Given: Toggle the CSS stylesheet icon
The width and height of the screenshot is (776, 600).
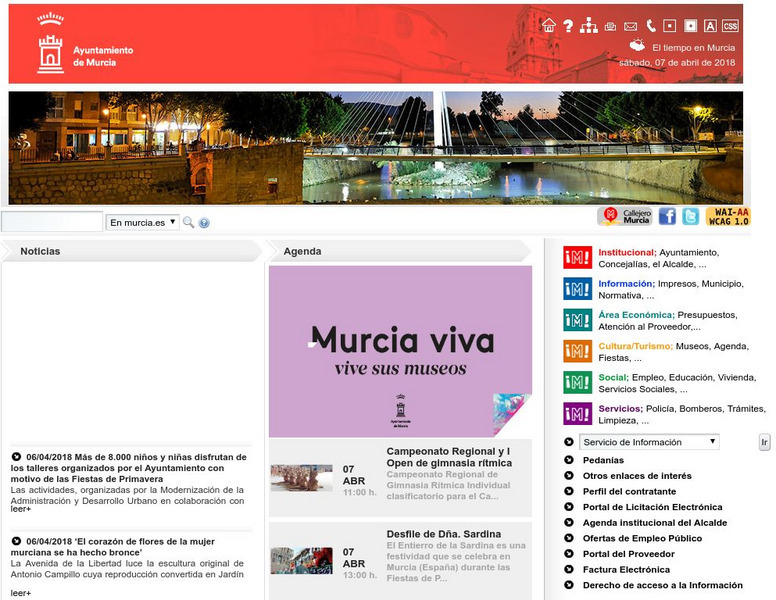Looking at the screenshot, I should click(x=730, y=26).
